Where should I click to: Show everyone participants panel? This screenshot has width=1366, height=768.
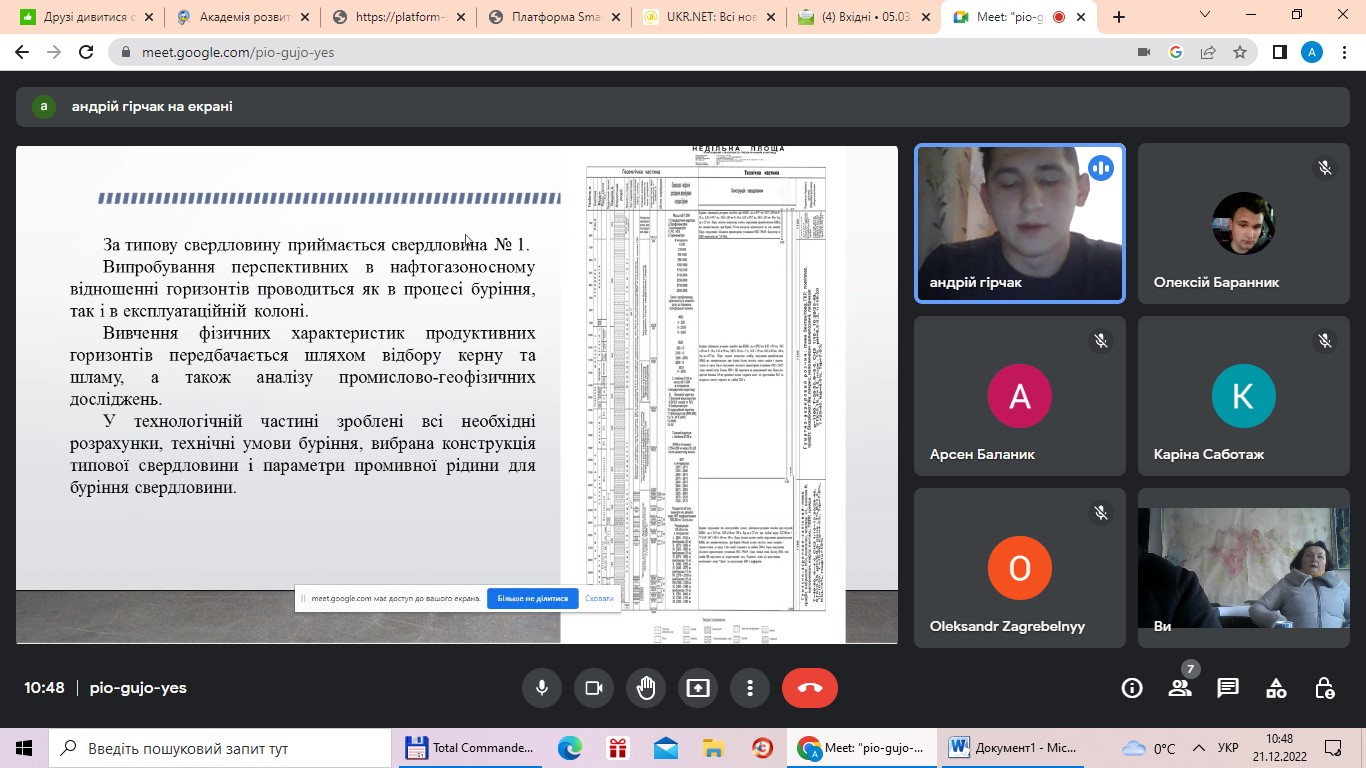pyautogui.click(x=1180, y=688)
